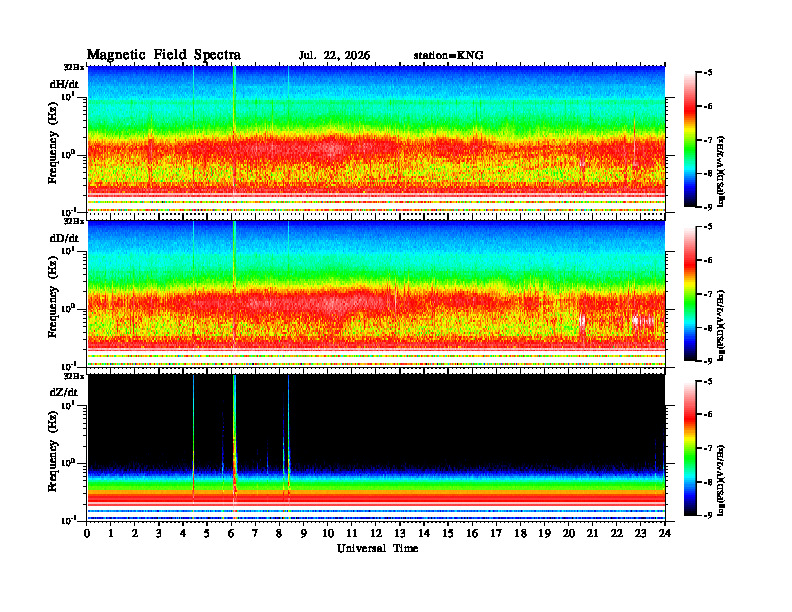792x612 pixels.
Task: Click hour "3" on the Universal Time axis
Action: point(159,533)
